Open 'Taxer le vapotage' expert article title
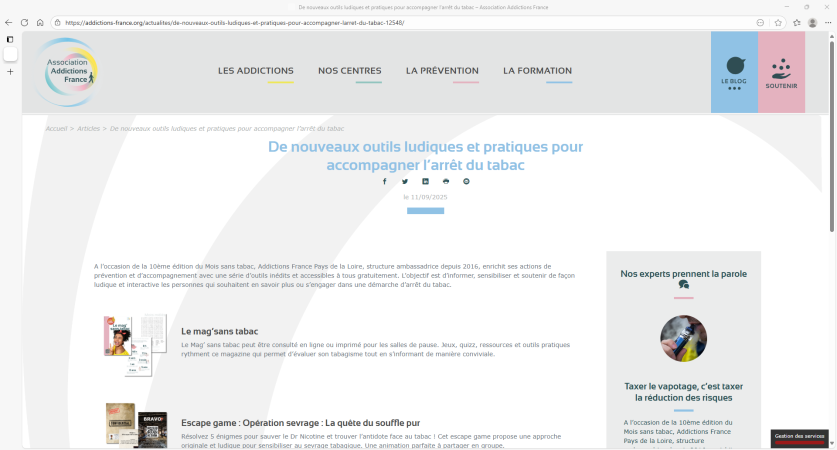This screenshot has height=450, width=837. pos(683,392)
